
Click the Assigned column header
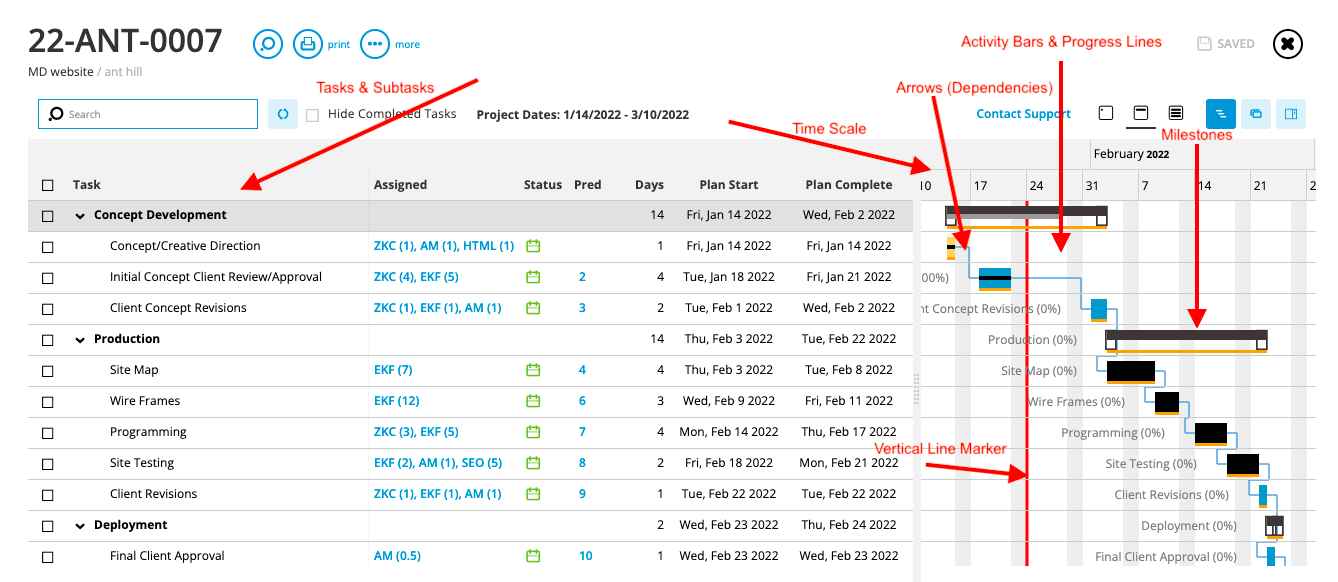[x=400, y=185]
